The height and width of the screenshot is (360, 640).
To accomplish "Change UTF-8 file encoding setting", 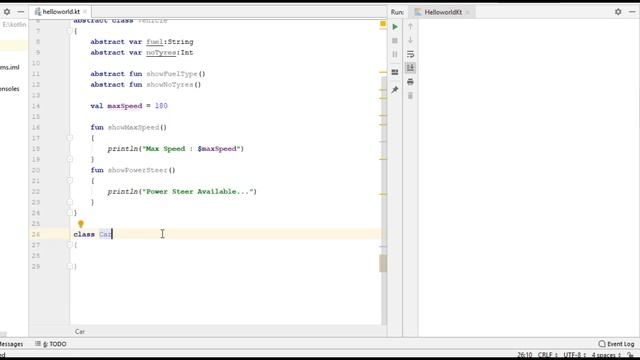I will click(x=574, y=355).
